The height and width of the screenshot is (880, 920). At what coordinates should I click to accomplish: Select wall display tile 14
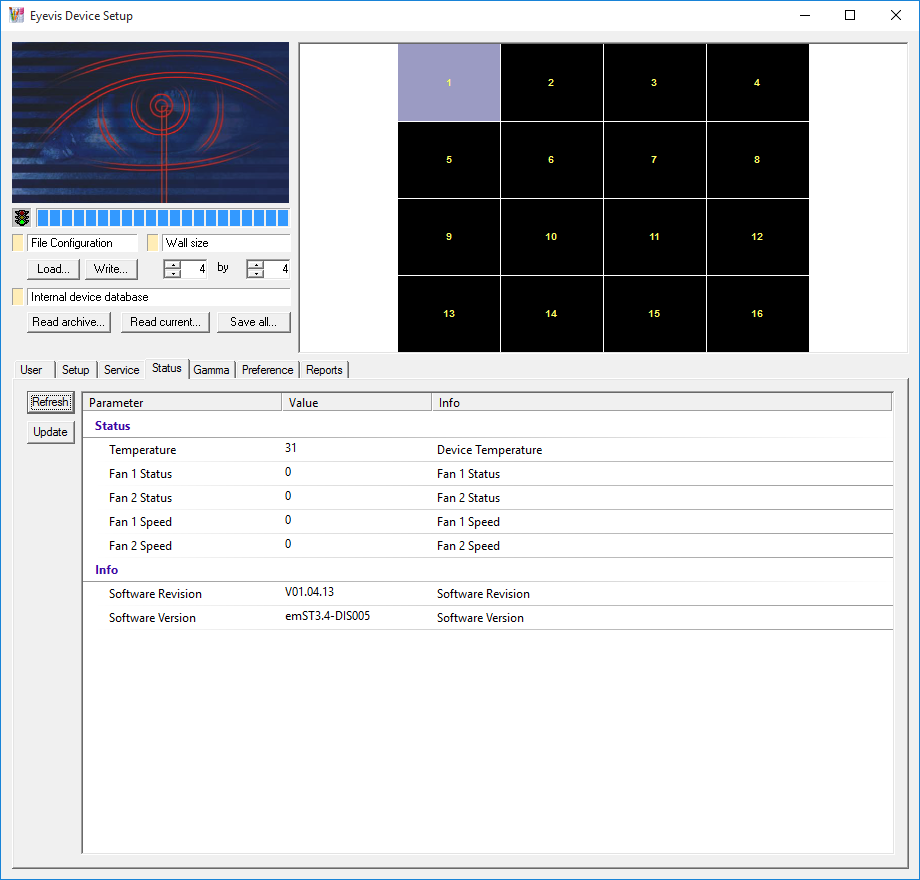(552, 314)
